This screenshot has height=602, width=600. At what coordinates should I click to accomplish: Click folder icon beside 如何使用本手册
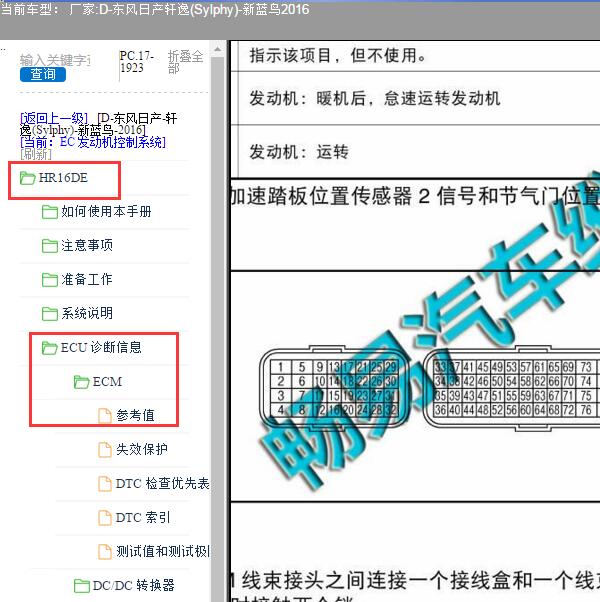pos(50,212)
